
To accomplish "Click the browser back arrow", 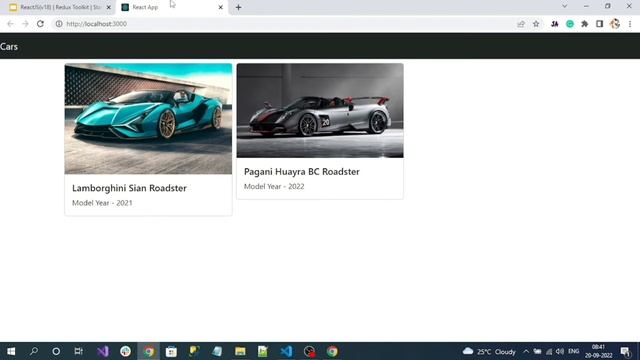I will [10, 24].
